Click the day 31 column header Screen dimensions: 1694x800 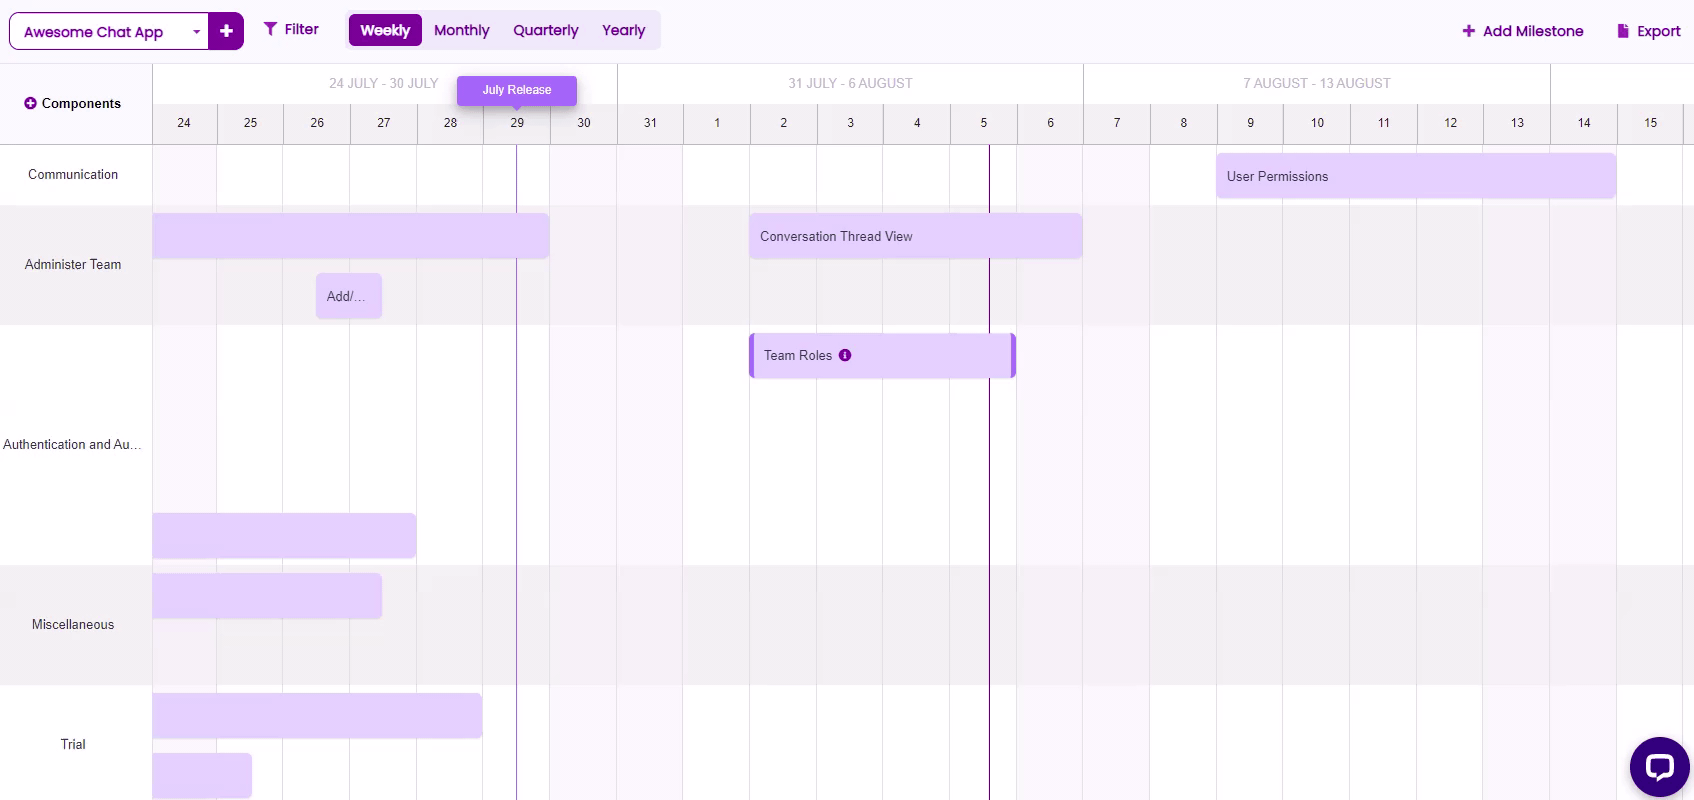pyautogui.click(x=650, y=123)
